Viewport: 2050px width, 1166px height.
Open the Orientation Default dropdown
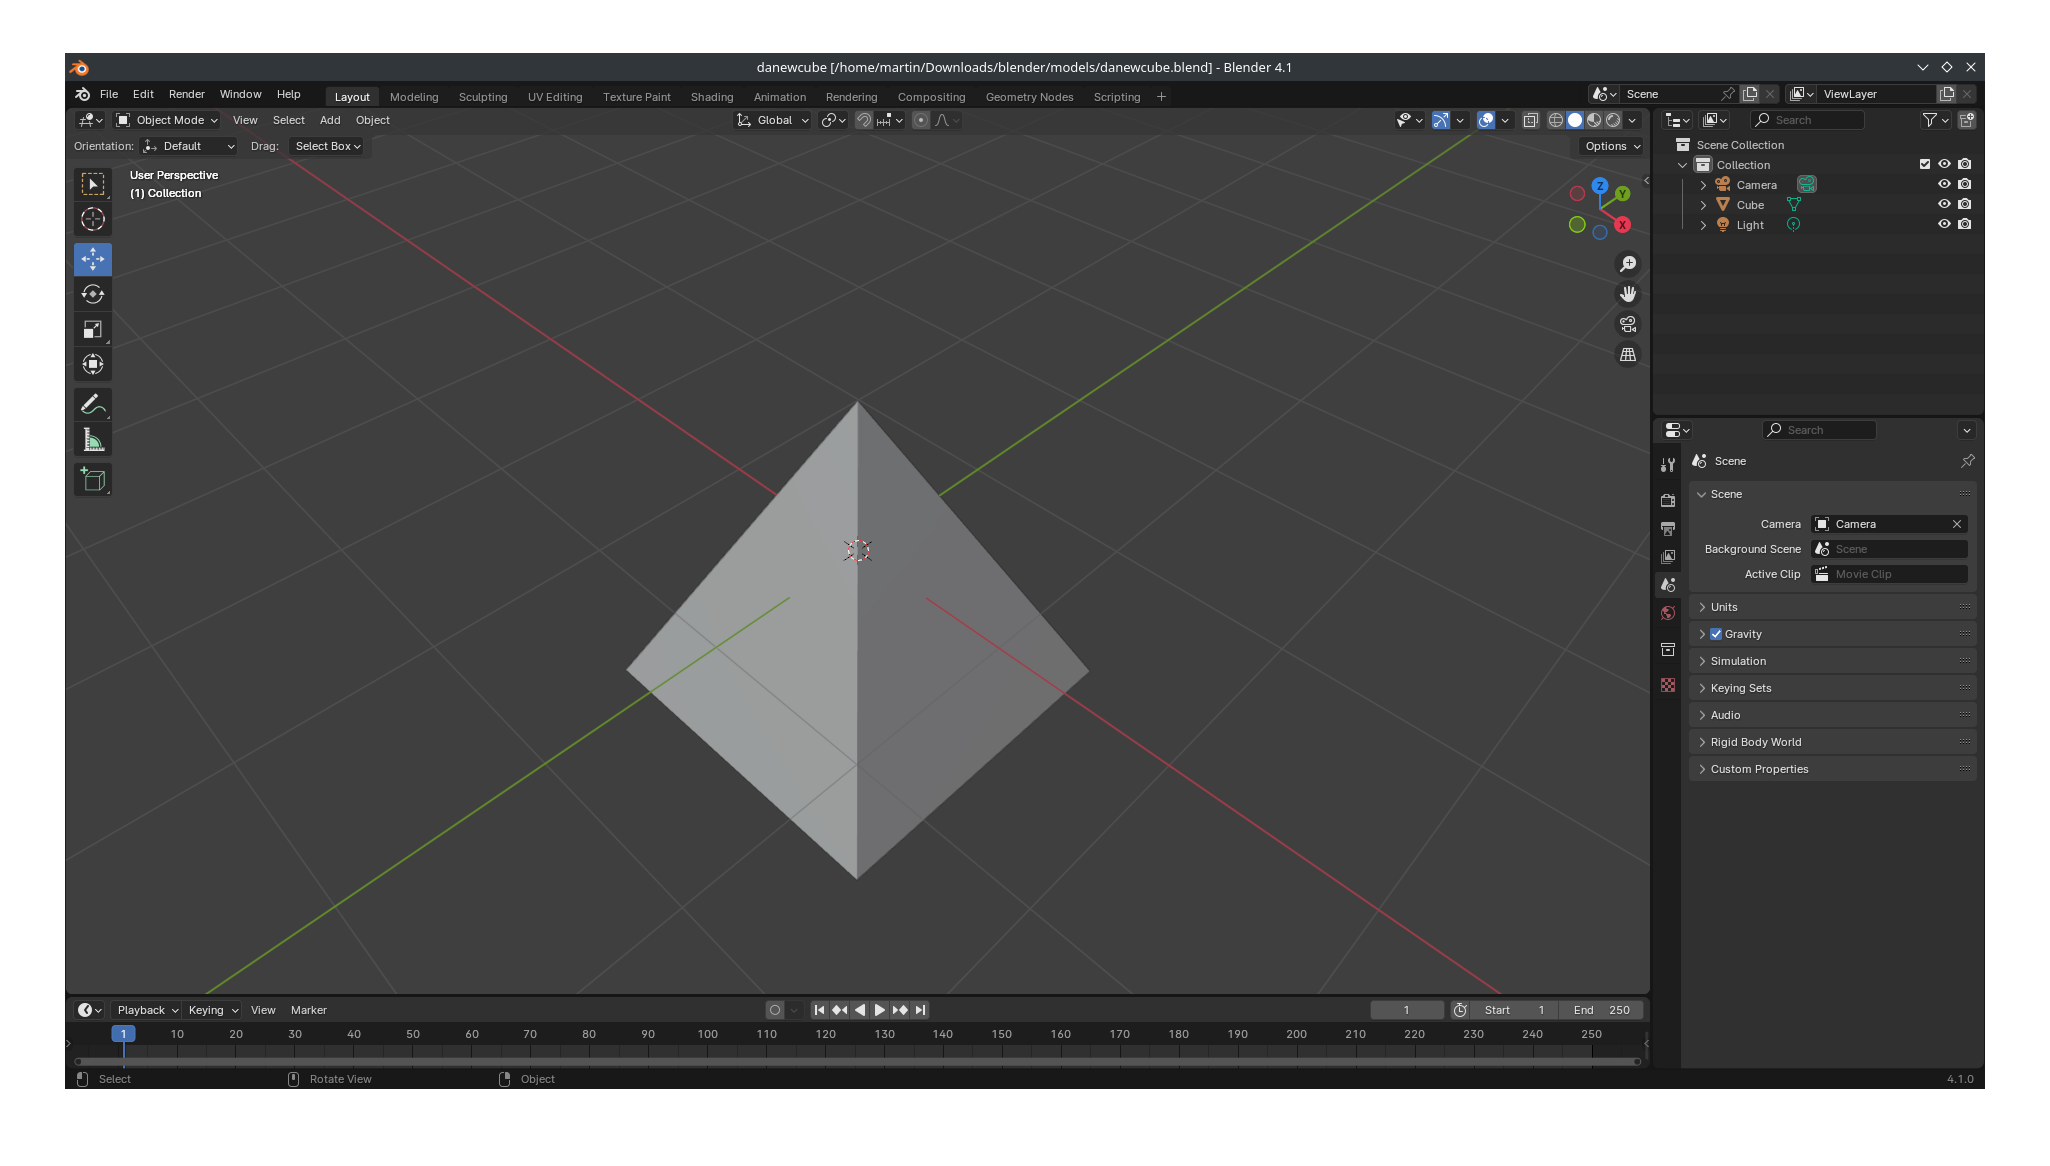click(188, 146)
